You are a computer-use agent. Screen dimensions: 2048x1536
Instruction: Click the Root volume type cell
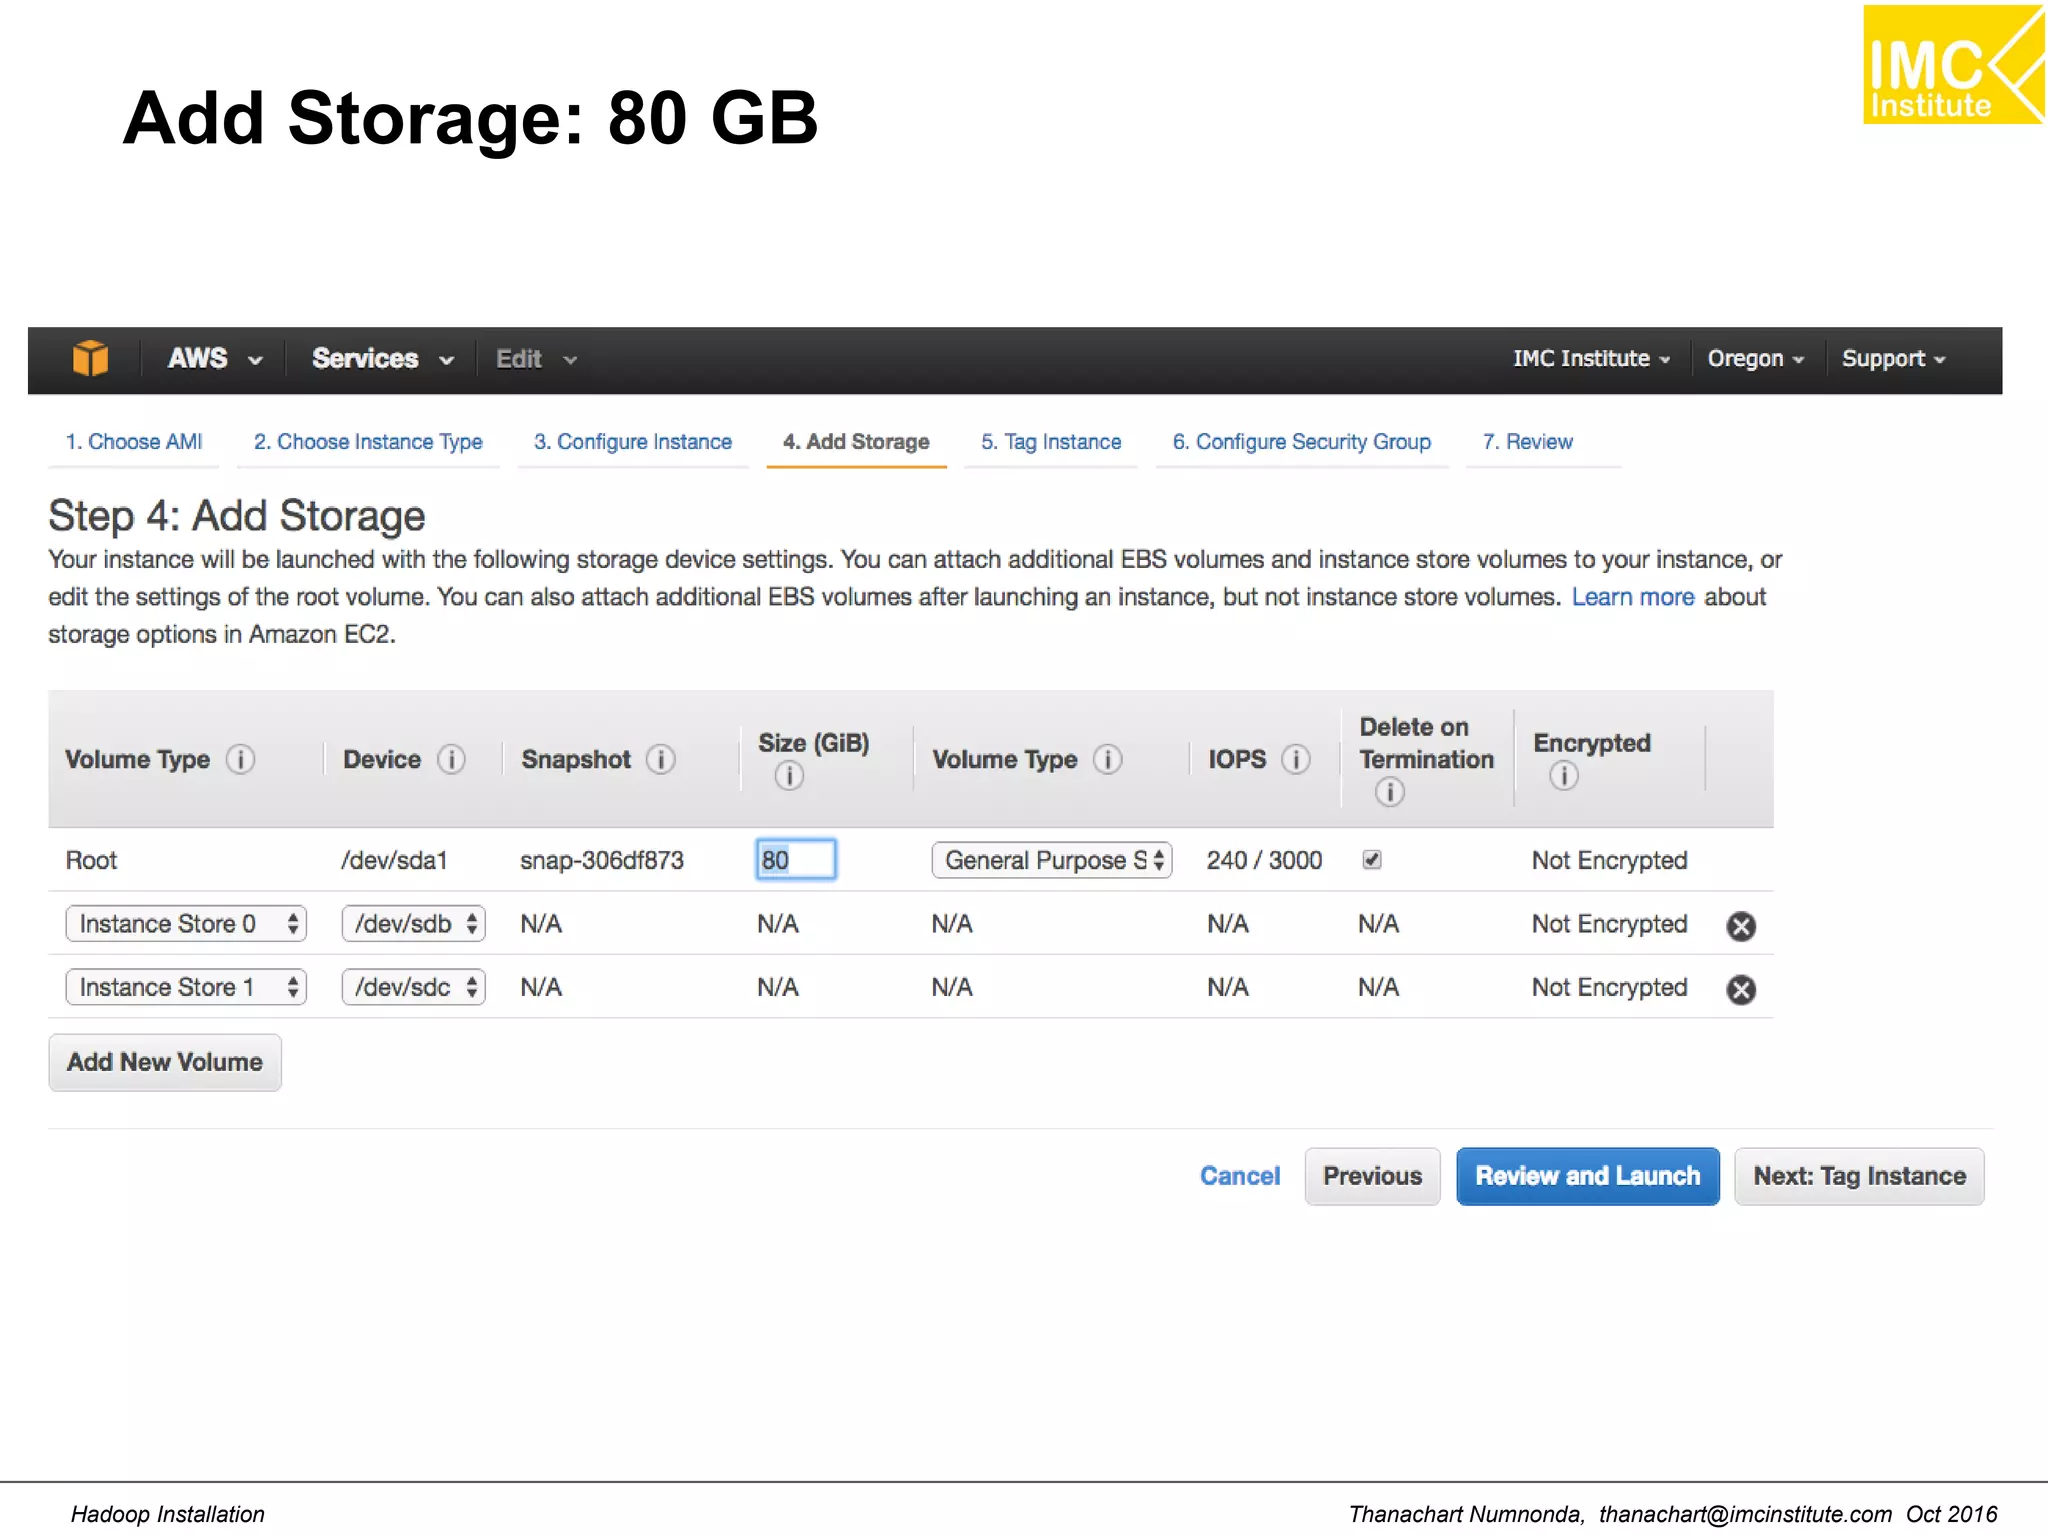(91, 860)
